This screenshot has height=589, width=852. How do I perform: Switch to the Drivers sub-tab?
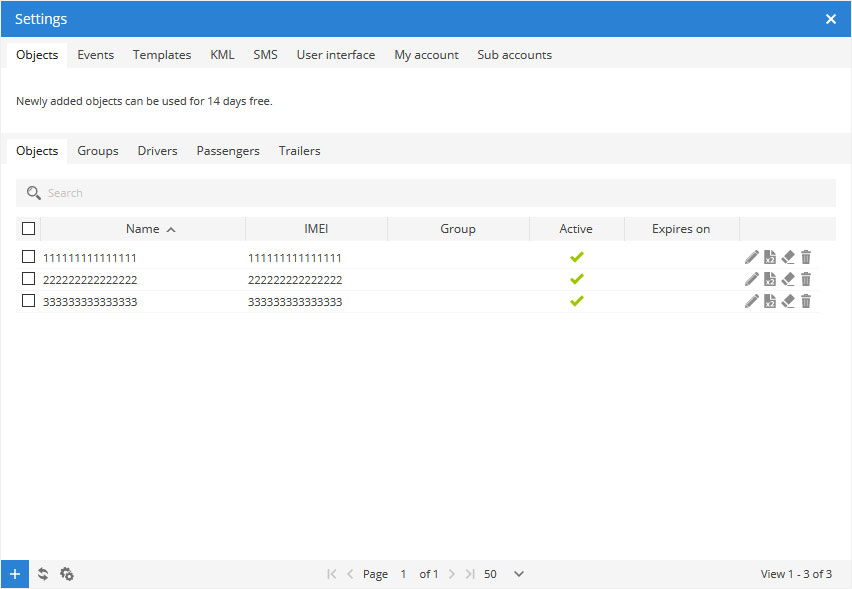point(158,151)
